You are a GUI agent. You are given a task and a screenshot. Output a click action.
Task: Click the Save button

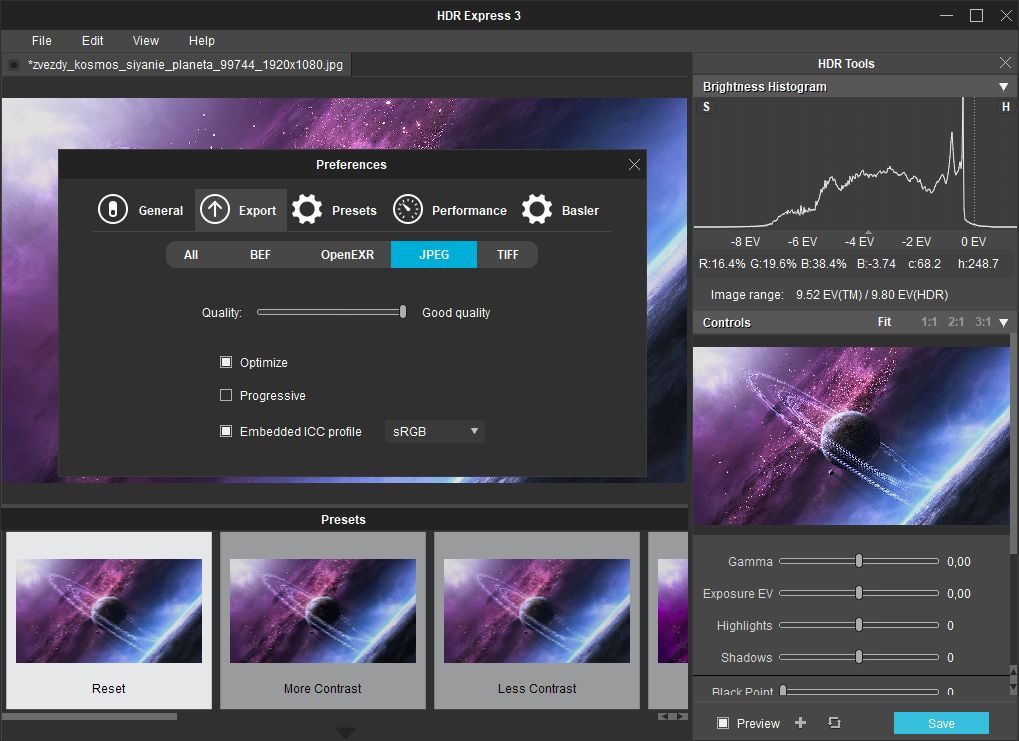click(941, 723)
